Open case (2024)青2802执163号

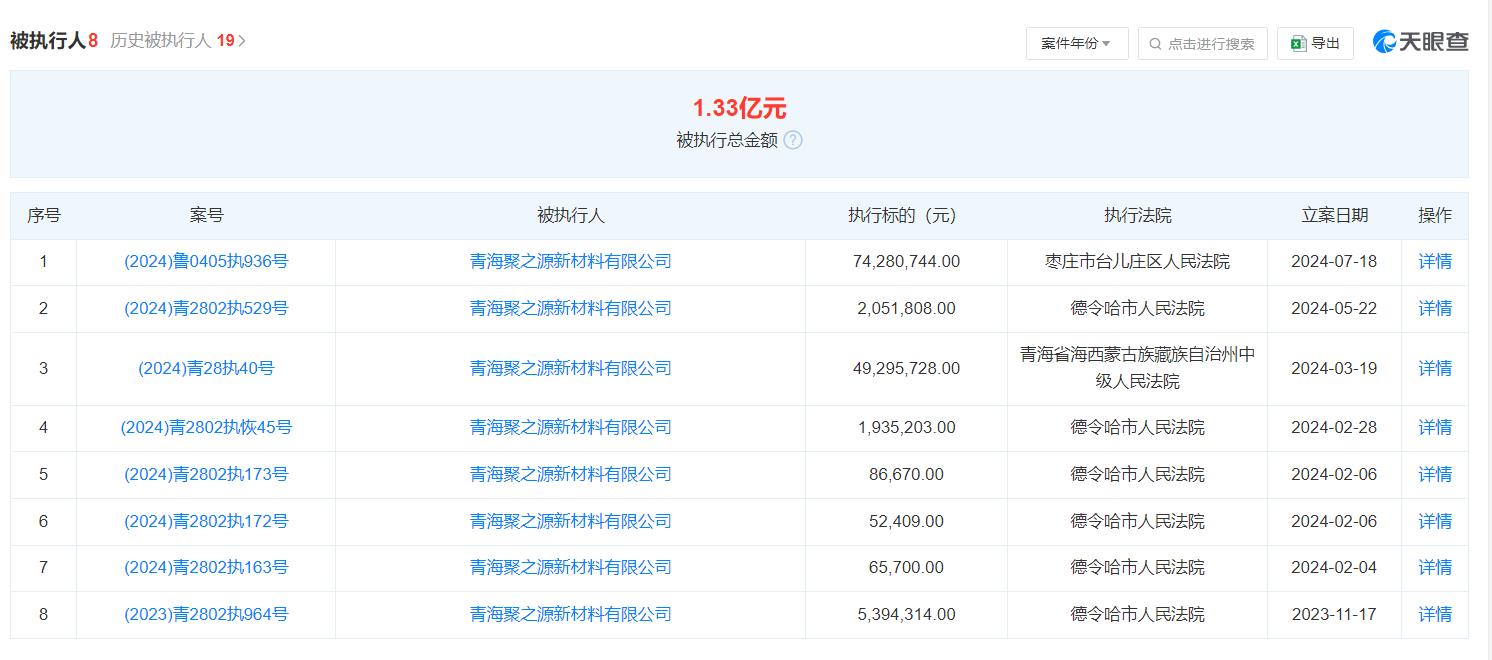point(206,568)
